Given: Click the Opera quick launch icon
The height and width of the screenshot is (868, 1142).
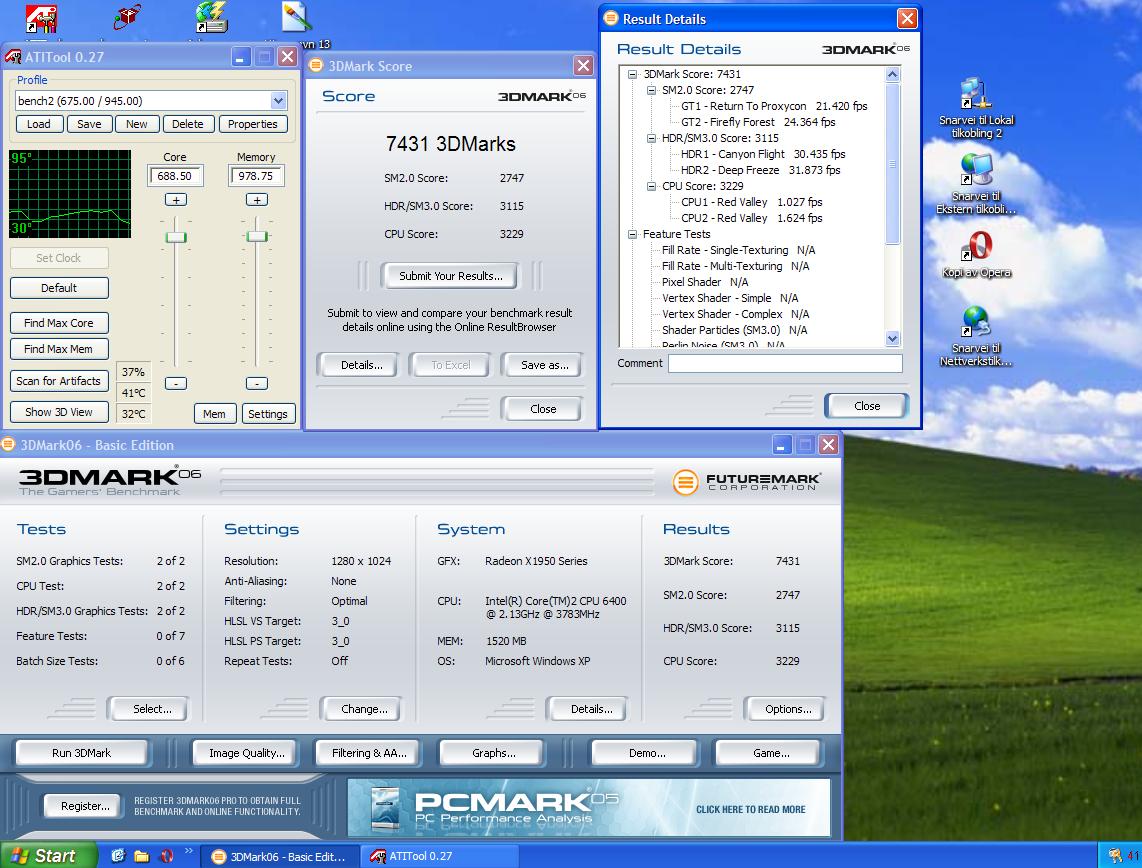Looking at the screenshot, I should coord(167,856).
